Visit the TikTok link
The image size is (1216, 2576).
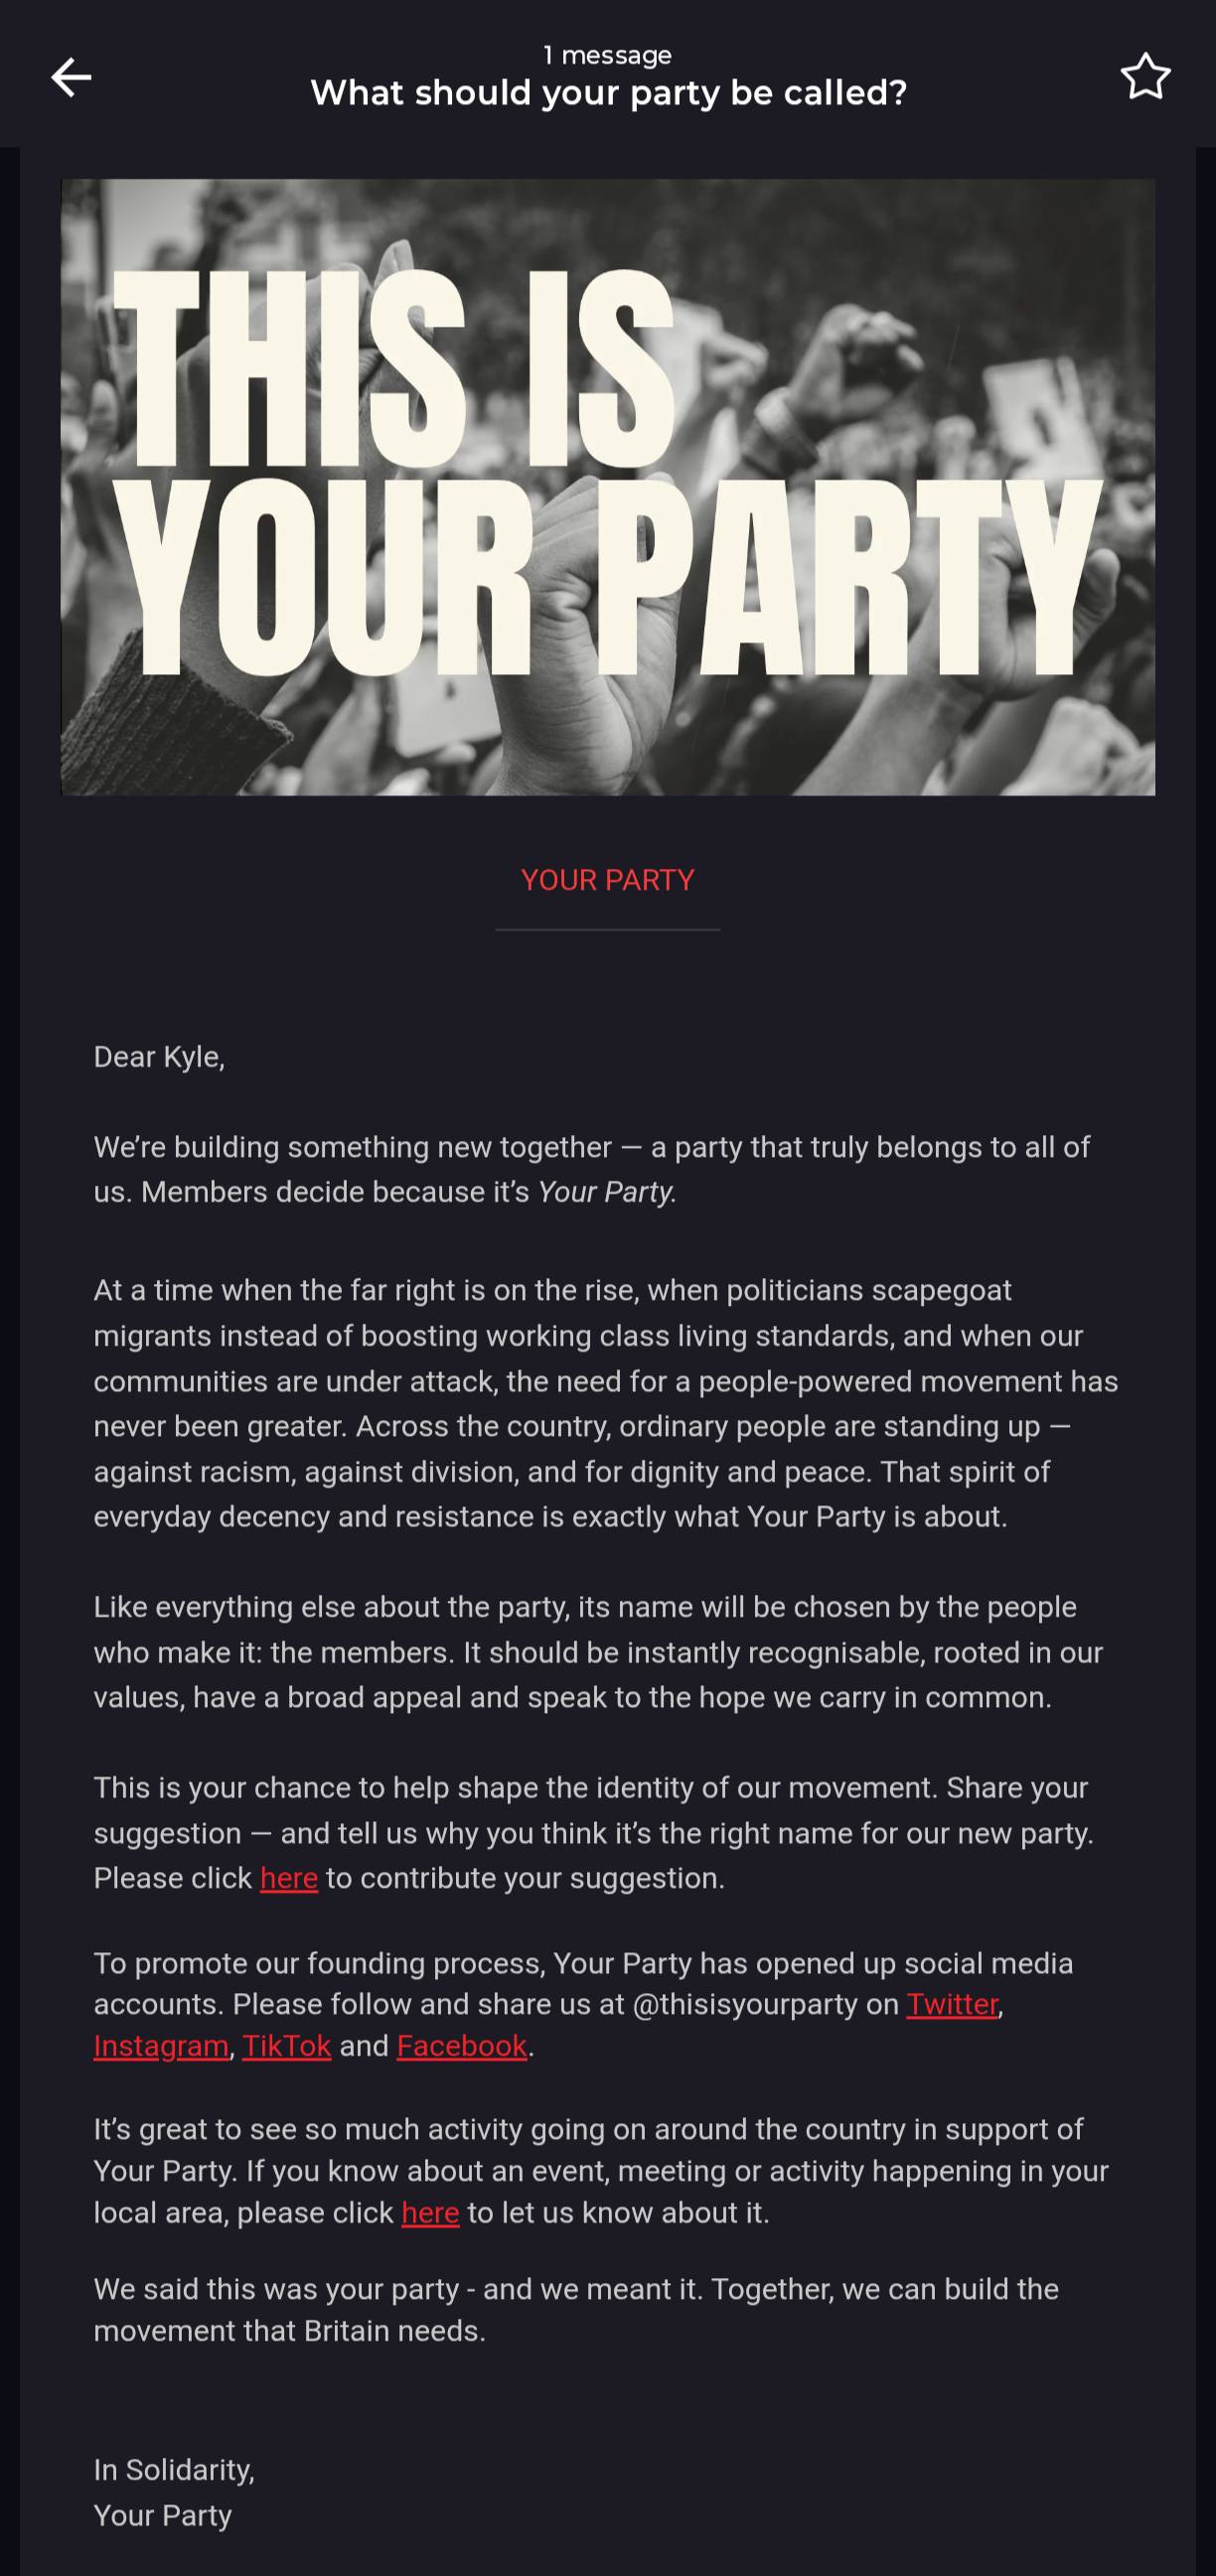click(286, 2046)
